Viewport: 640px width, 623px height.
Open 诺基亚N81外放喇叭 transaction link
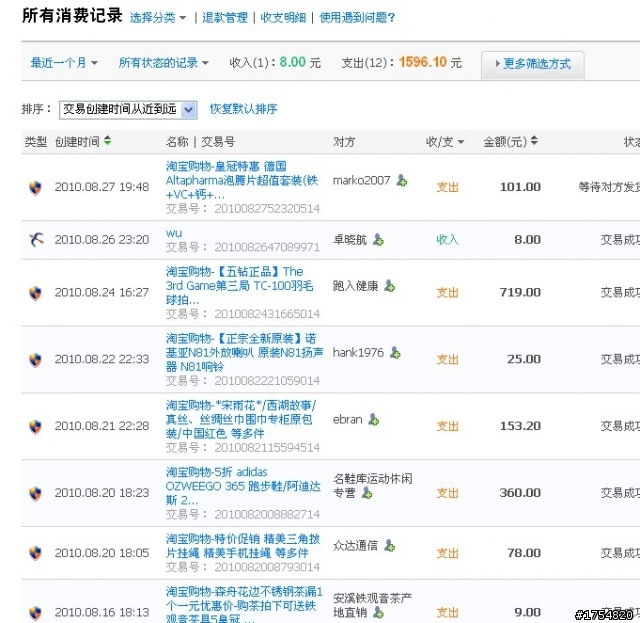point(244,352)
